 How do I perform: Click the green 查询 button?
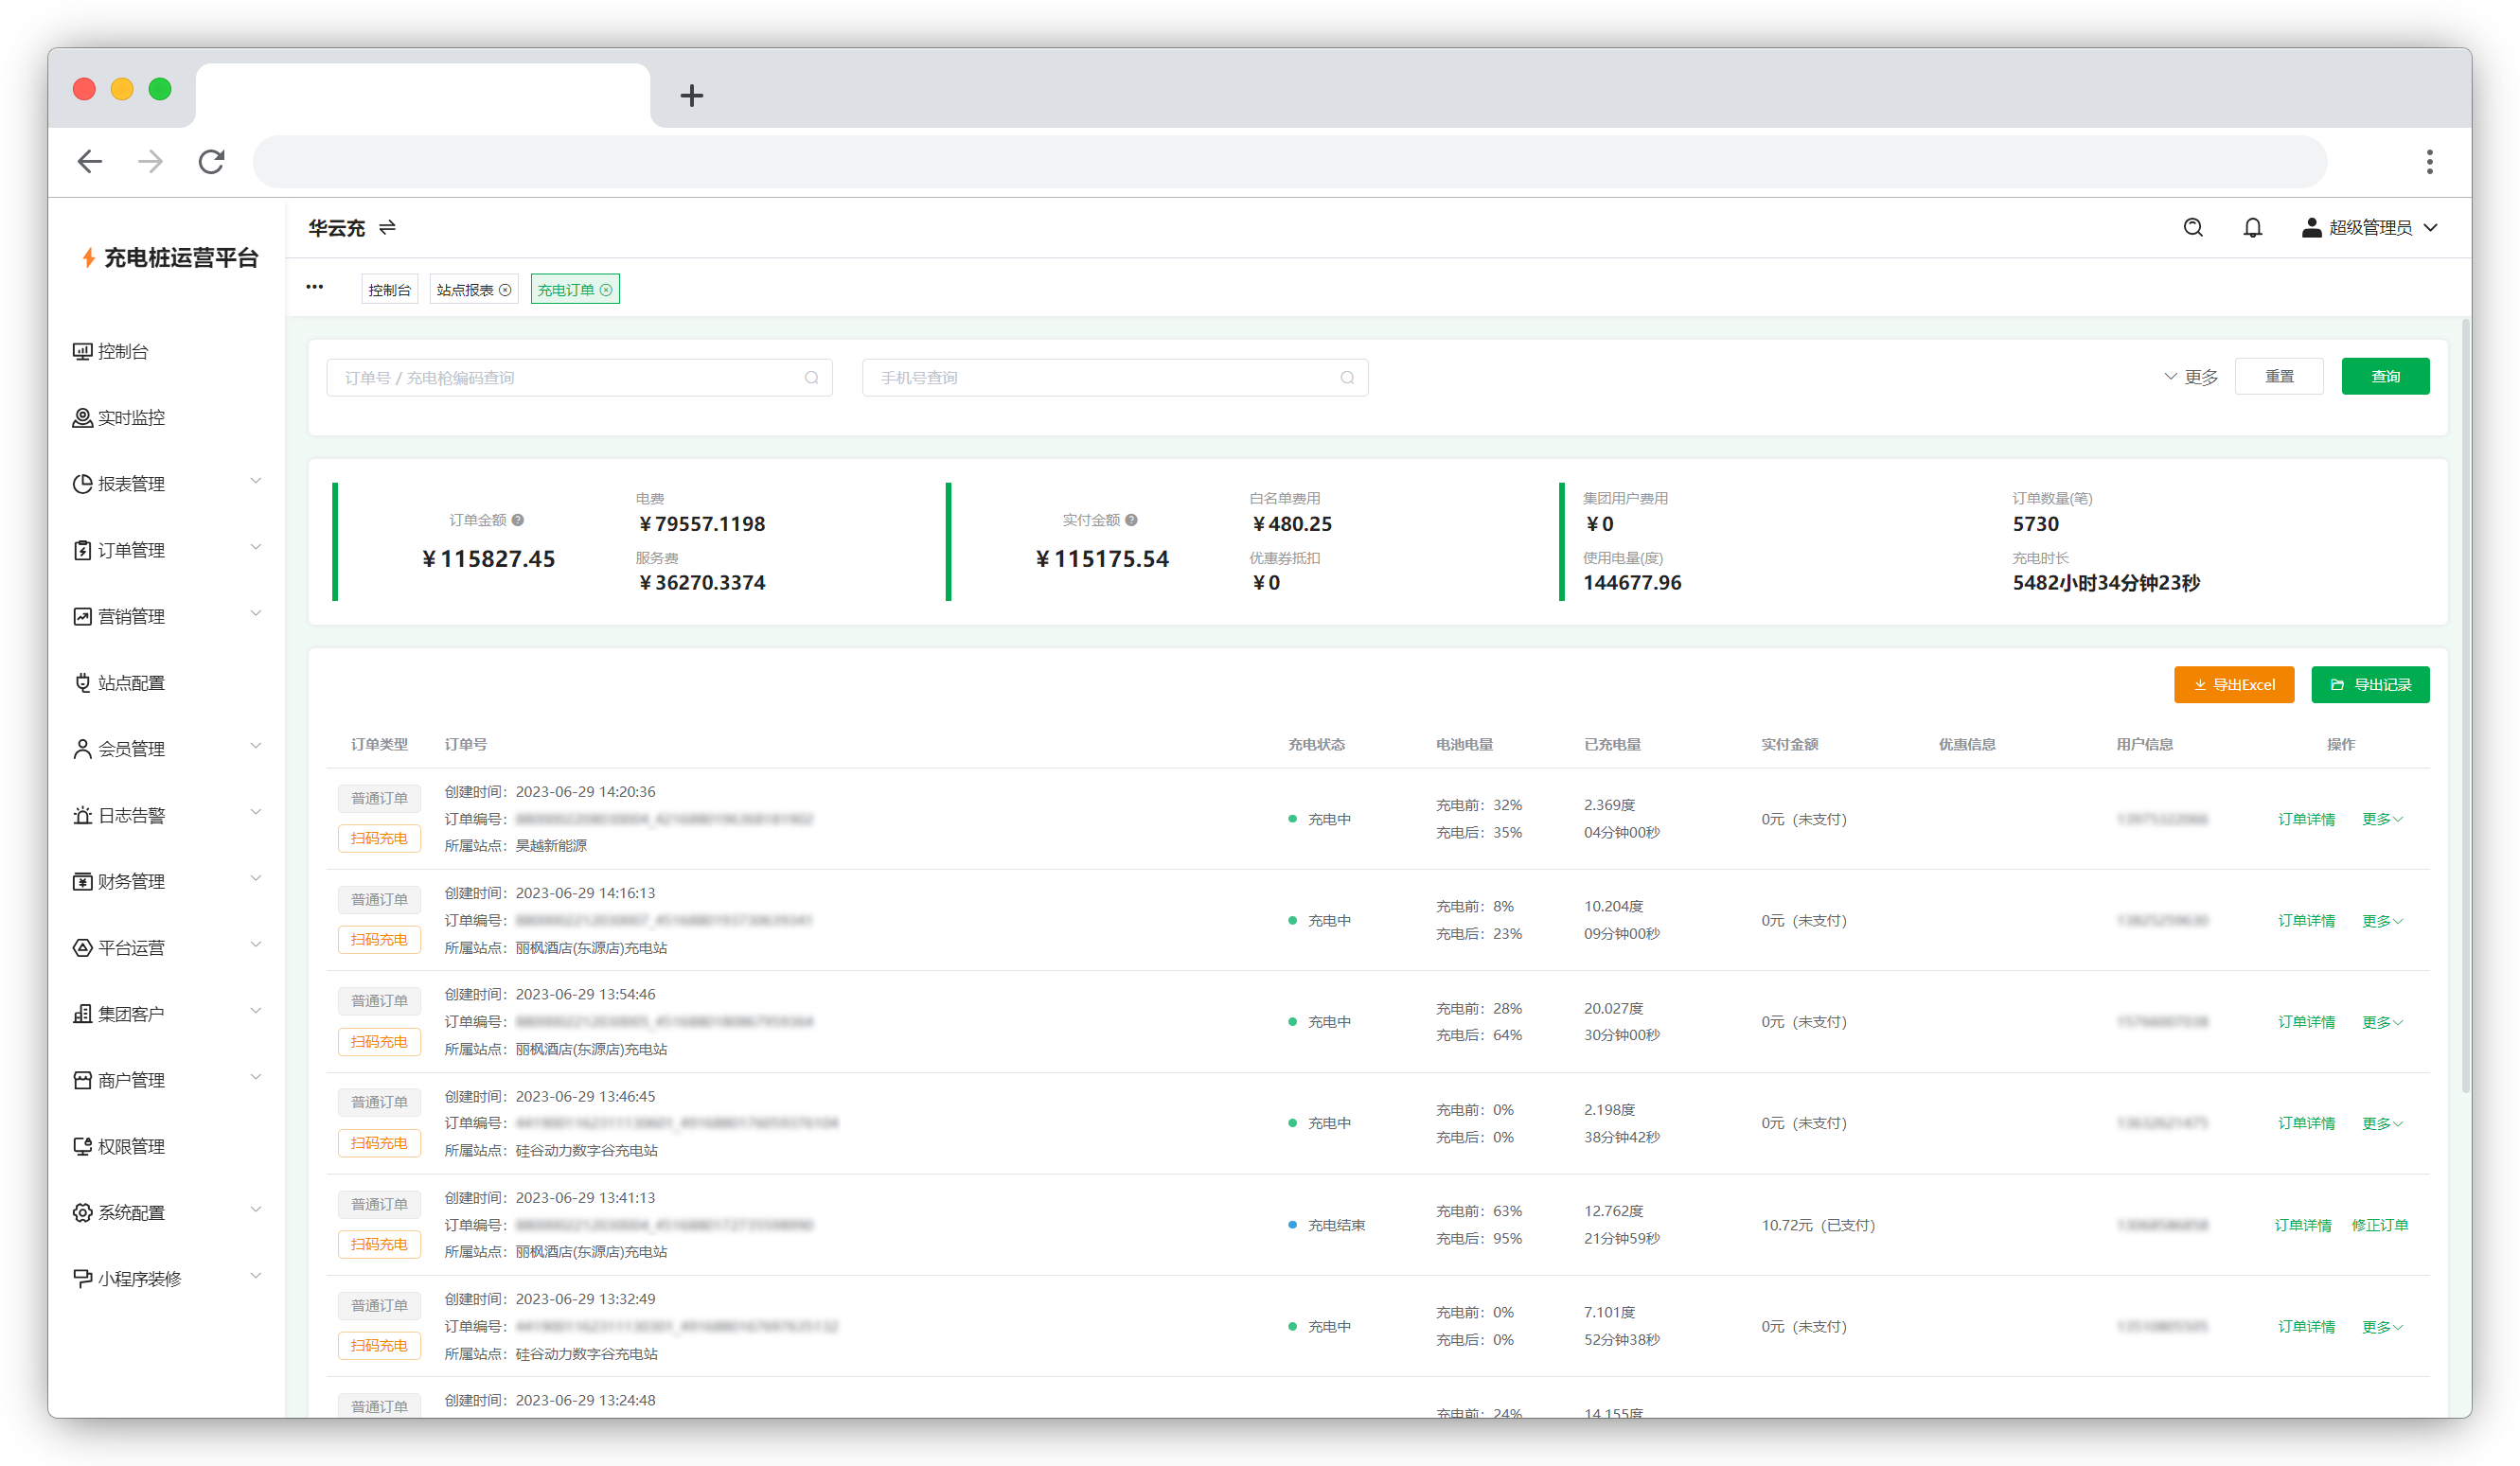pyautogui.click(x=2384, y=377)
